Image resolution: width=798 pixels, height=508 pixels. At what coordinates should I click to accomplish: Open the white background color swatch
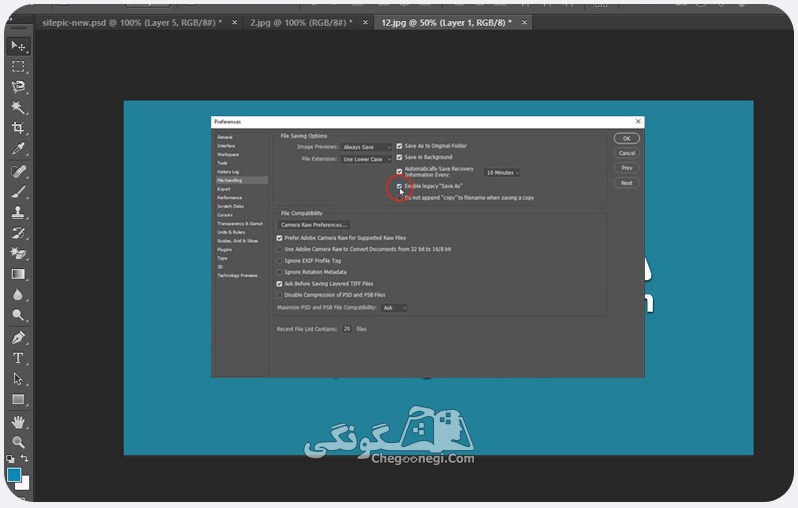(x=25, y=484)
